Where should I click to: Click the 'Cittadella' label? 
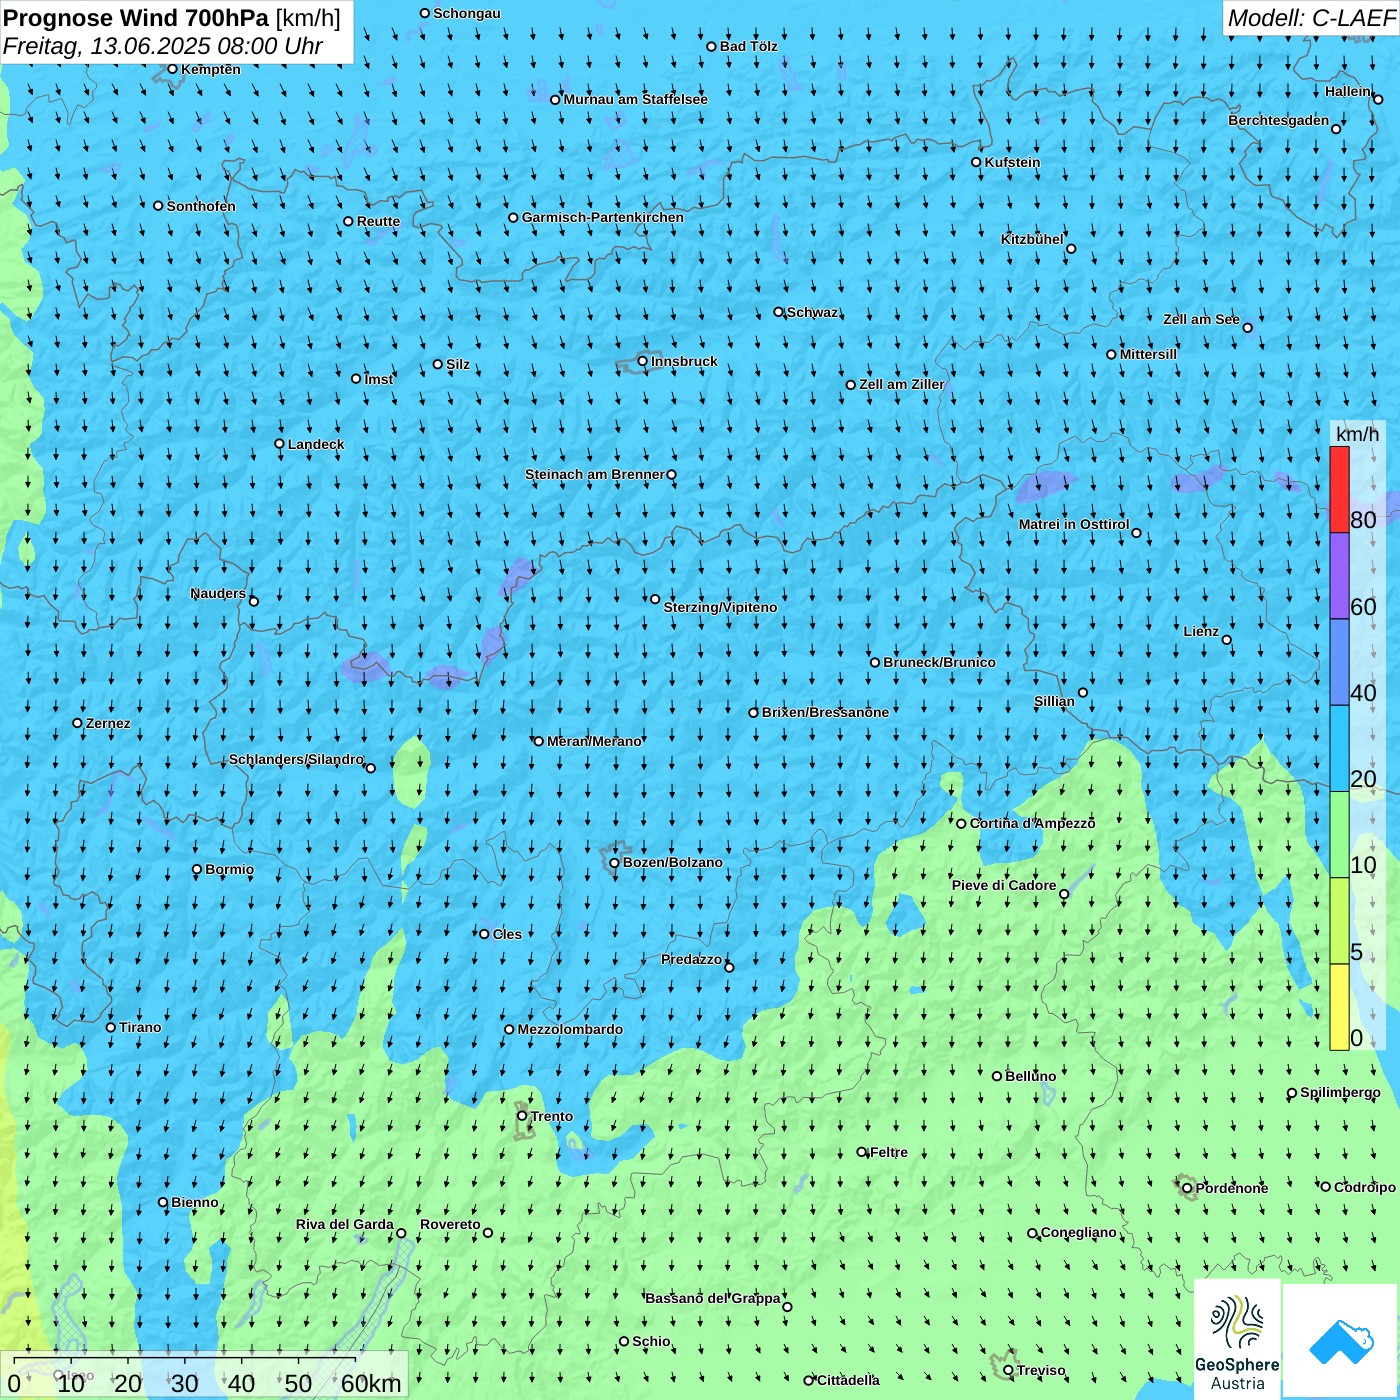pos(849,1380)
